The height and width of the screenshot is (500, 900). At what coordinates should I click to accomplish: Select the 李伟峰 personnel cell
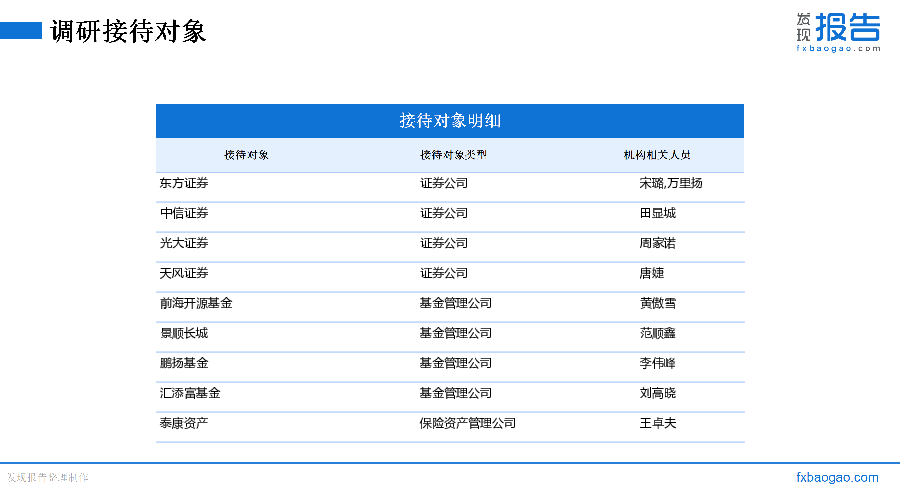(x=658, y=363)
